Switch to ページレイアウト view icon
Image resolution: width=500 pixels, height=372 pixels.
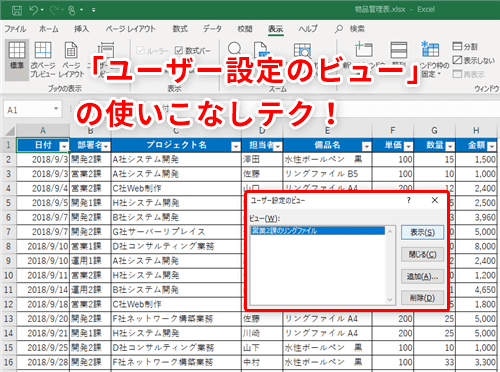(71, 50)
